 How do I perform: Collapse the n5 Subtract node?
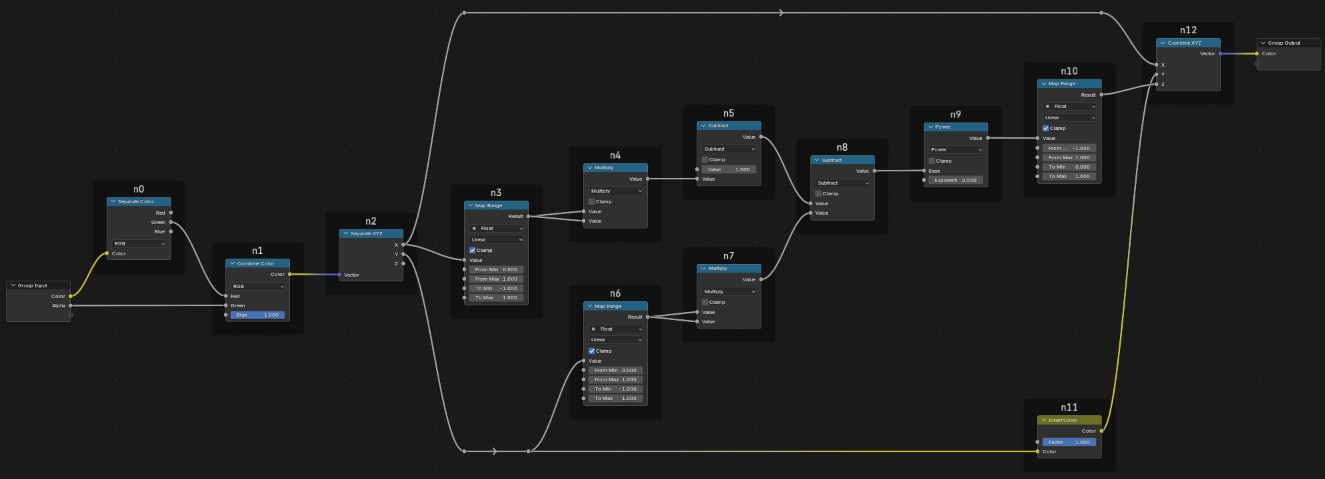[703, 126]
